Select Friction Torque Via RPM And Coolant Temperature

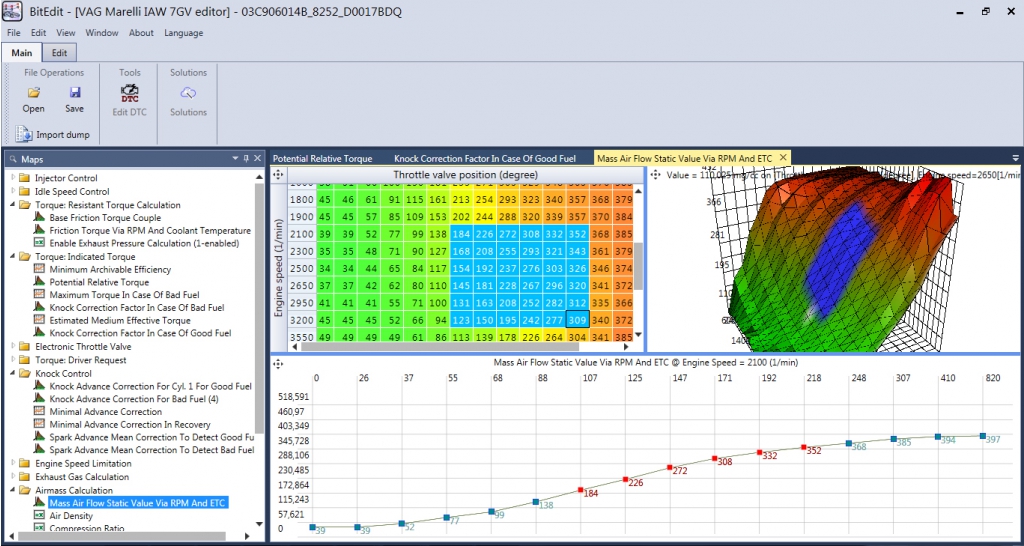pyautogui.click(x=150, y=231)
